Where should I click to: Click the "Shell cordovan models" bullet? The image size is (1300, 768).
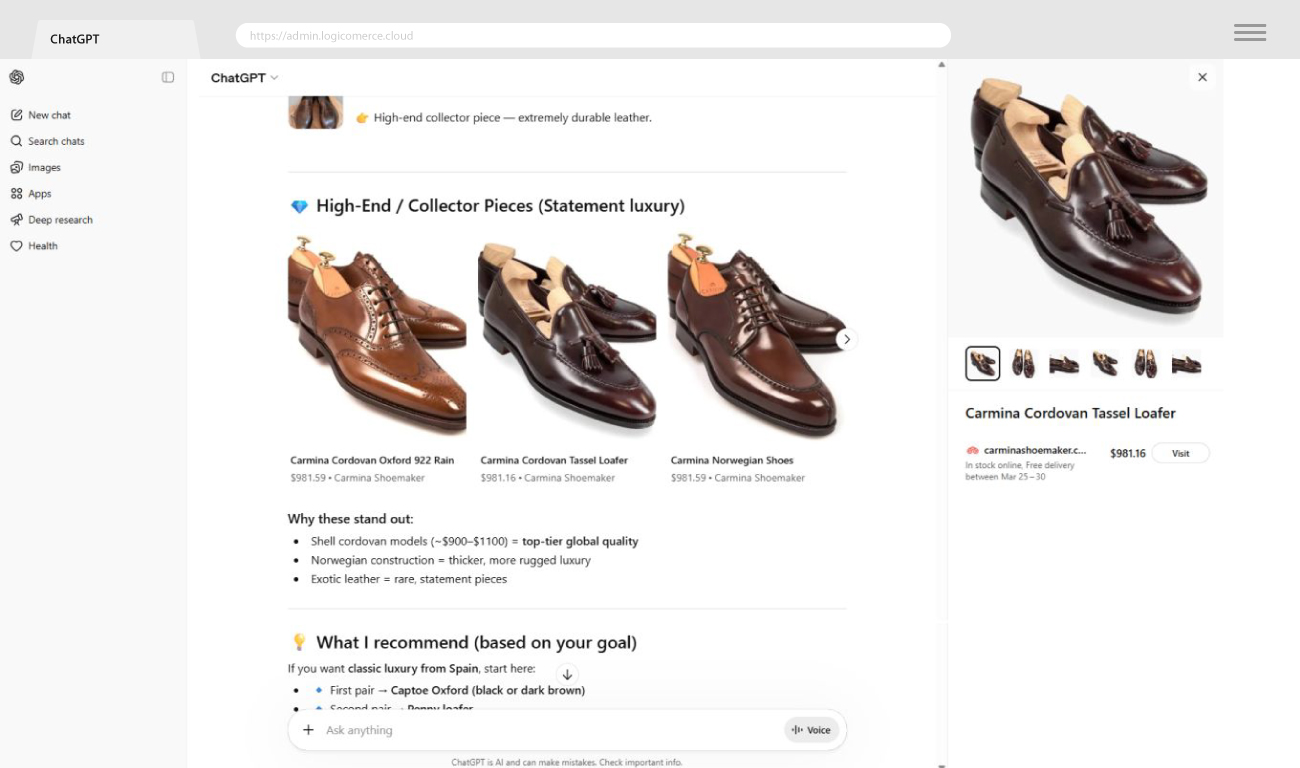474,541
